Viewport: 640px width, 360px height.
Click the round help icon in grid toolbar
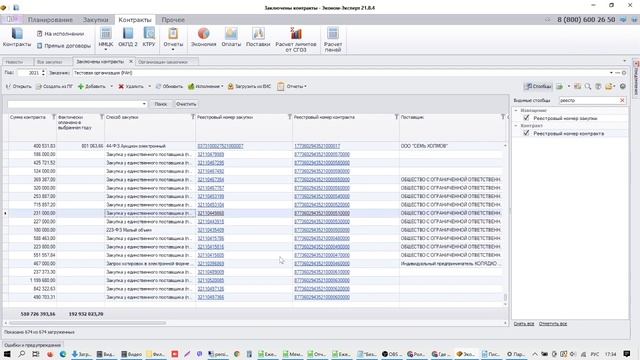click(x=622, y=87)
